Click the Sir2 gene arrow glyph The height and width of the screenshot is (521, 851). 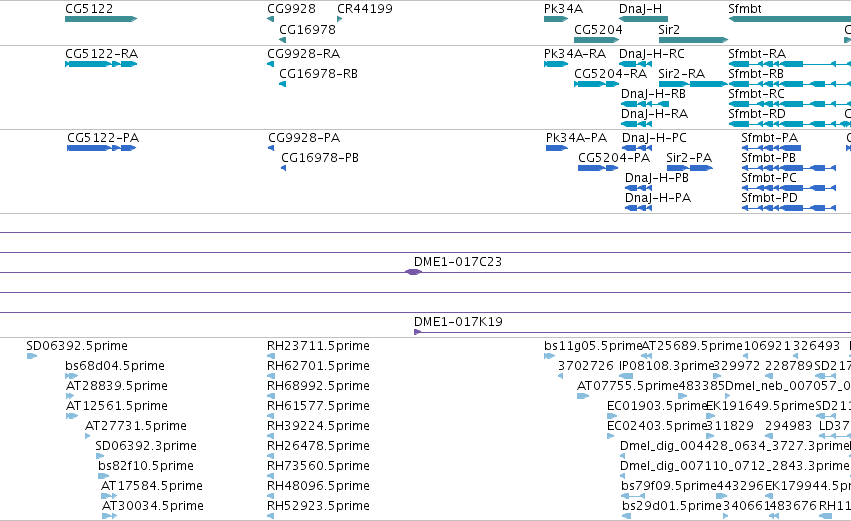point(693,40)
